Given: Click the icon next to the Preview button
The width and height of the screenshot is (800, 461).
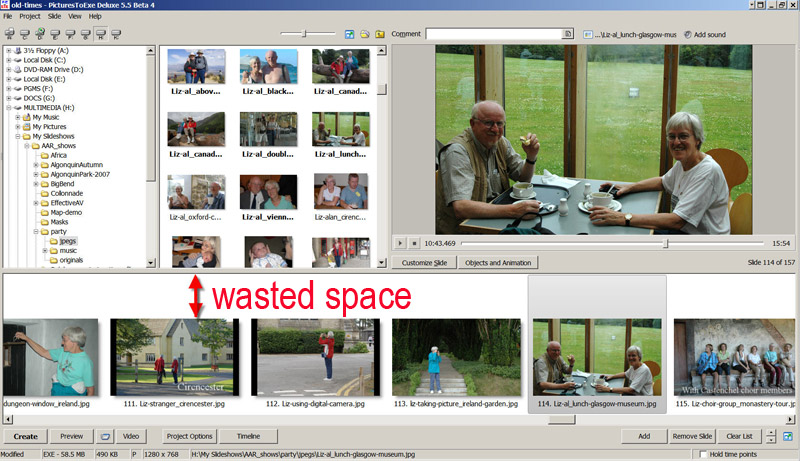Looking at the screenshot, I should click(x=105, y=436).
